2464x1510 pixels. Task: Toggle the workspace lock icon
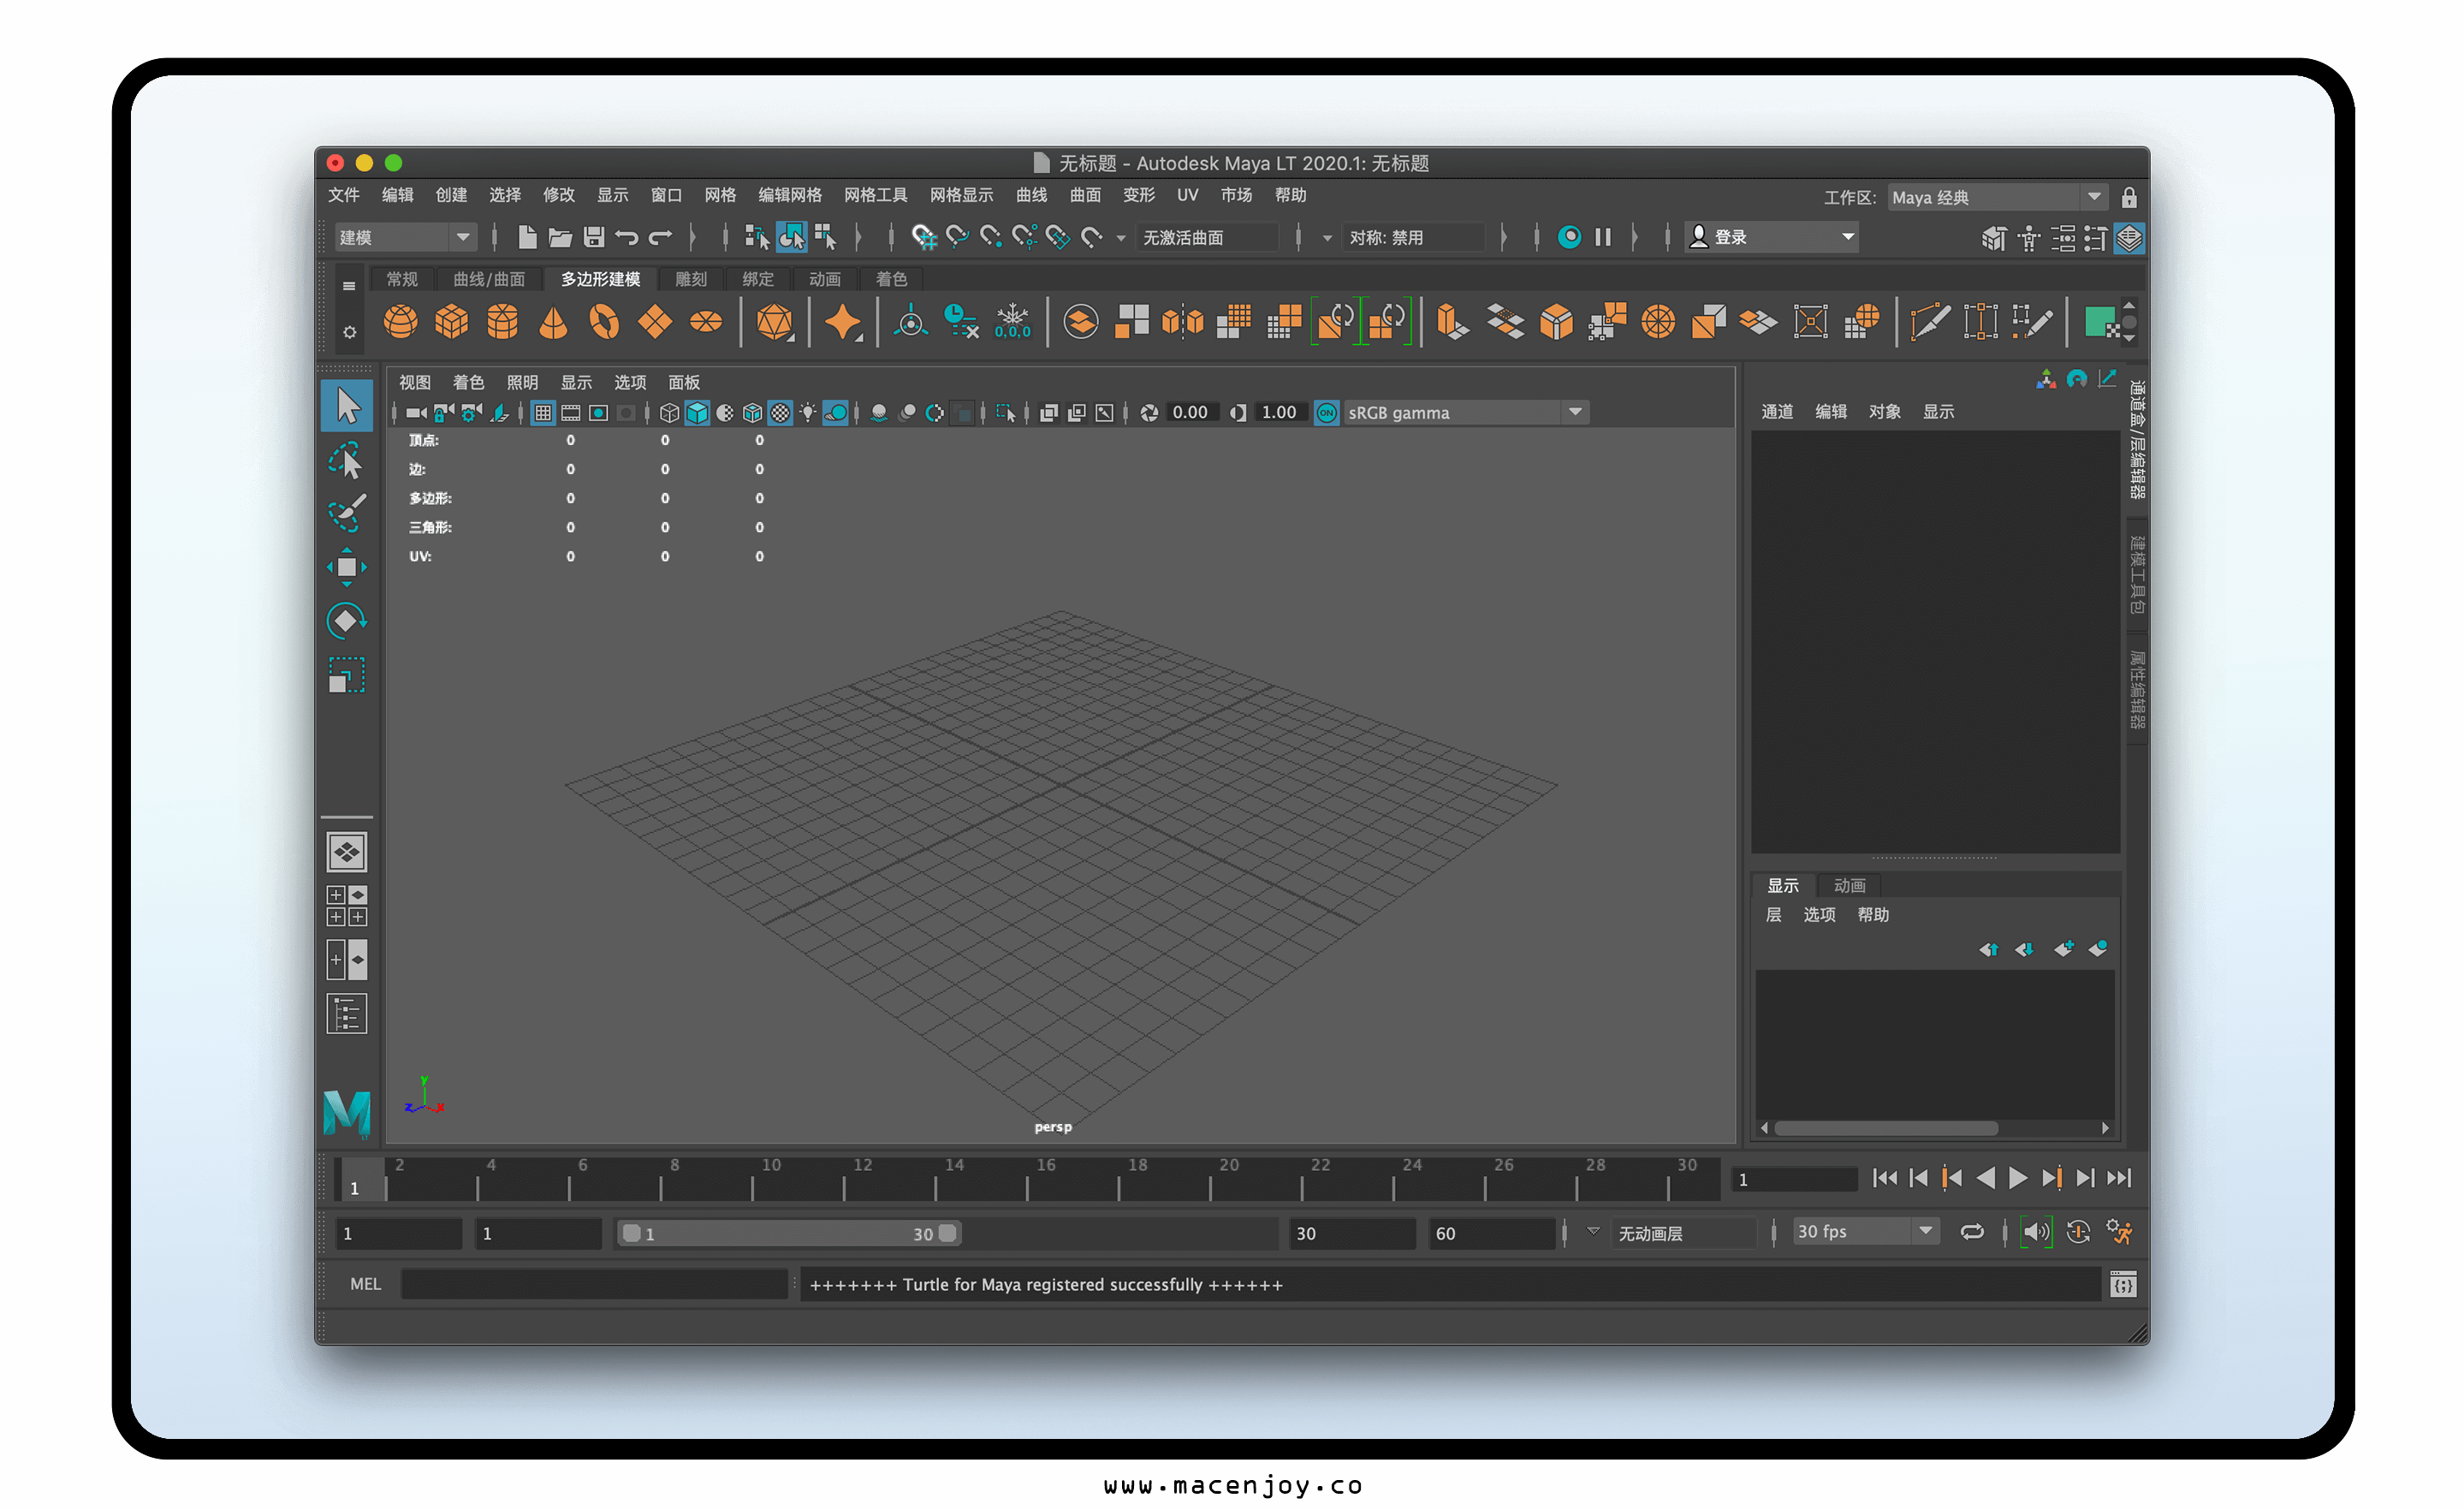2129,197
